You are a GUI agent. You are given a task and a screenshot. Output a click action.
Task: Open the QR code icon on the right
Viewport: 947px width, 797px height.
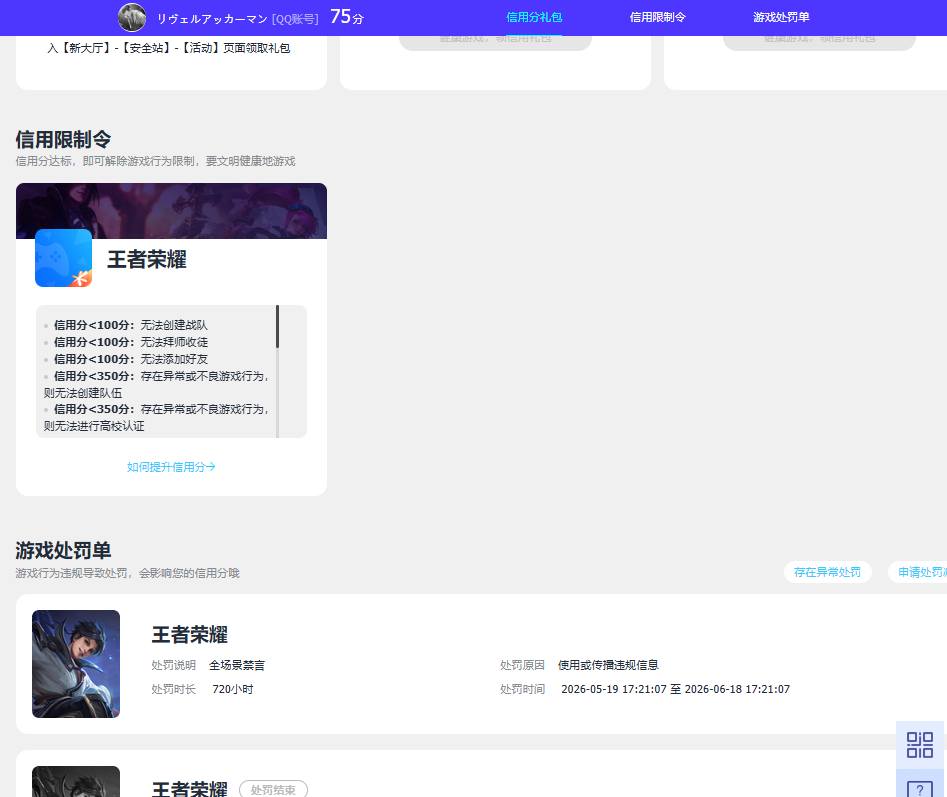tap(920, 745)
